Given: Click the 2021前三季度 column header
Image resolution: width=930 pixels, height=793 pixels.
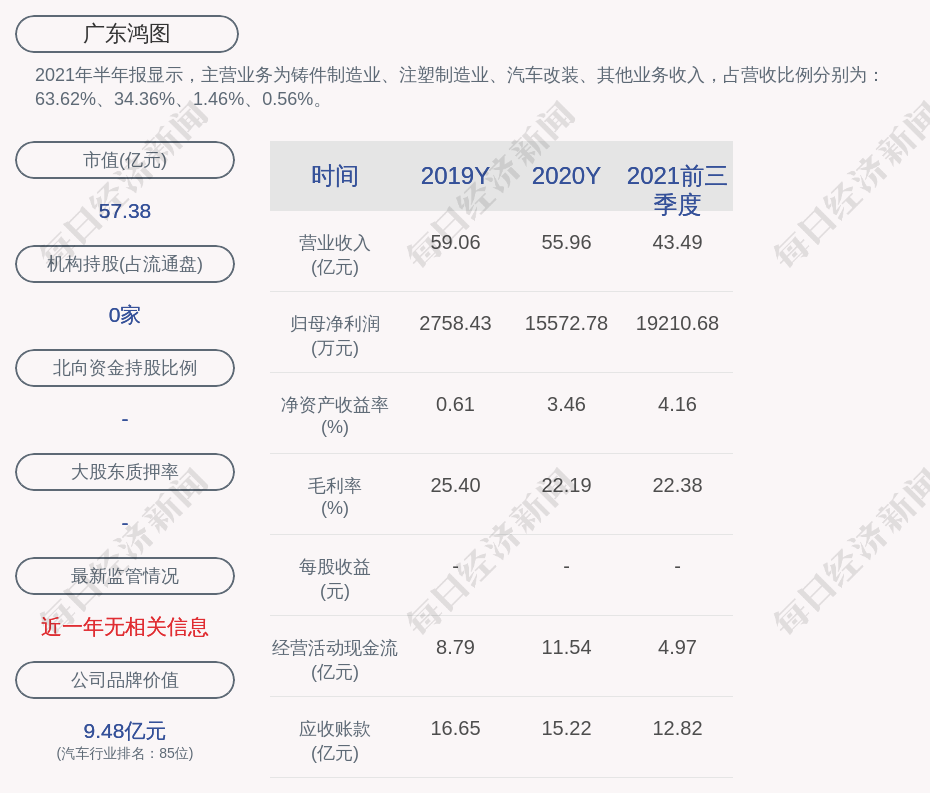Looking at the screenshot, I should click(x=677, y=190).
